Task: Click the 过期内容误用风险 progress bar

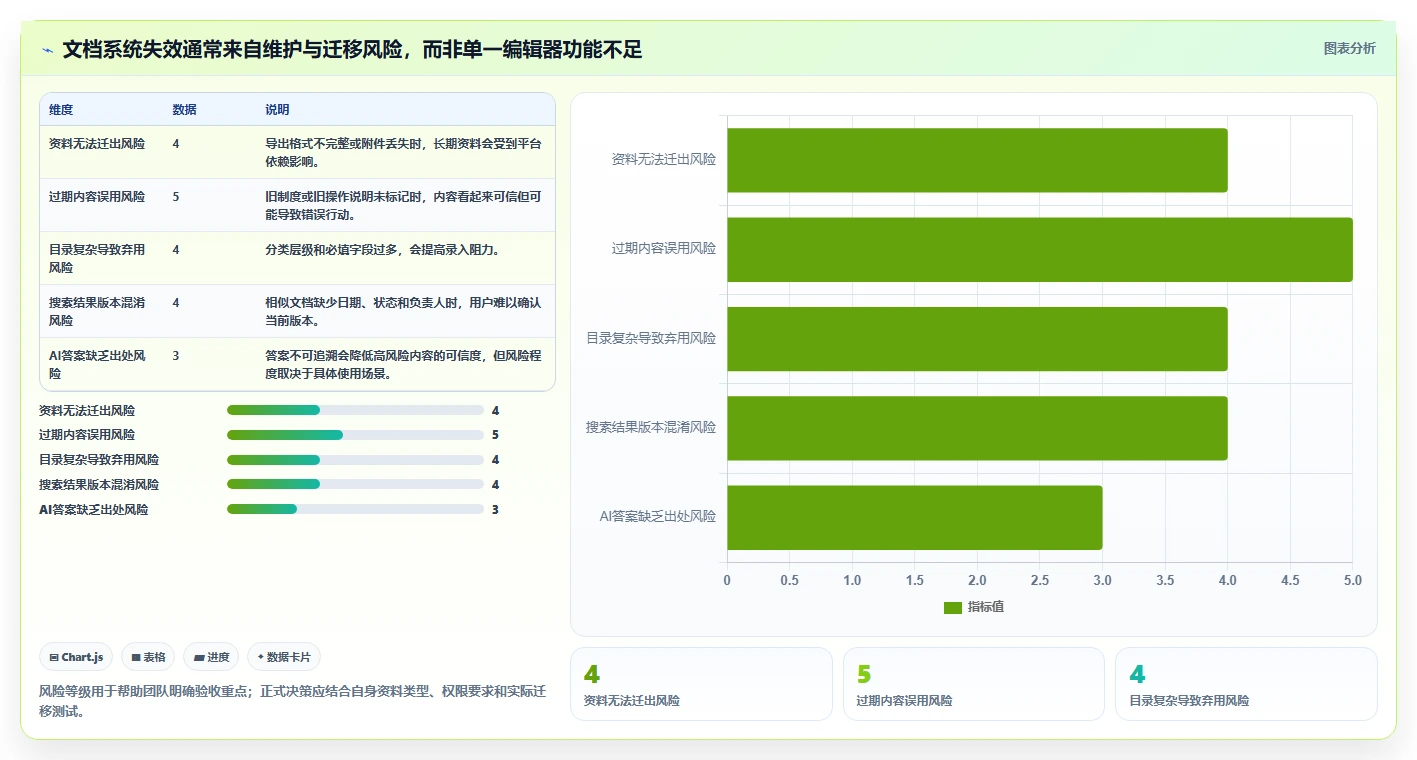Action: tap(355, 435)
